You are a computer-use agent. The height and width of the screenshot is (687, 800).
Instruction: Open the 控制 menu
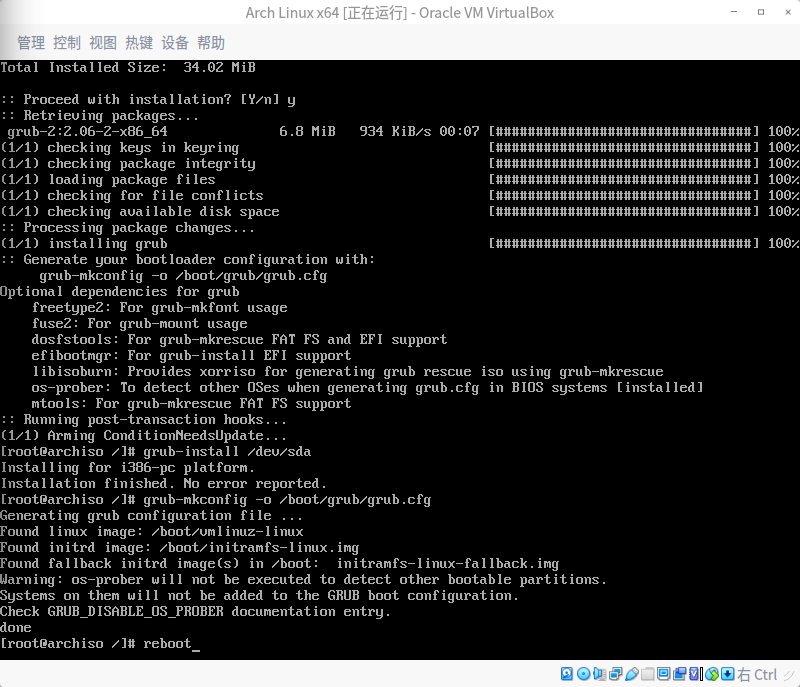coord(67,43)
